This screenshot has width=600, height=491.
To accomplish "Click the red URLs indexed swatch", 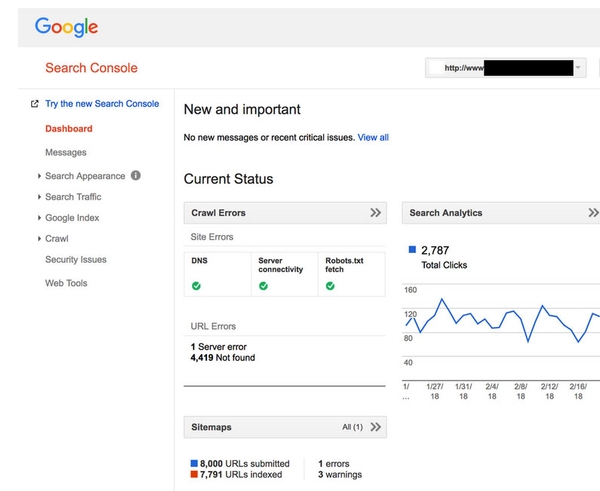I will pyautogui.click(x=194, y=474).
